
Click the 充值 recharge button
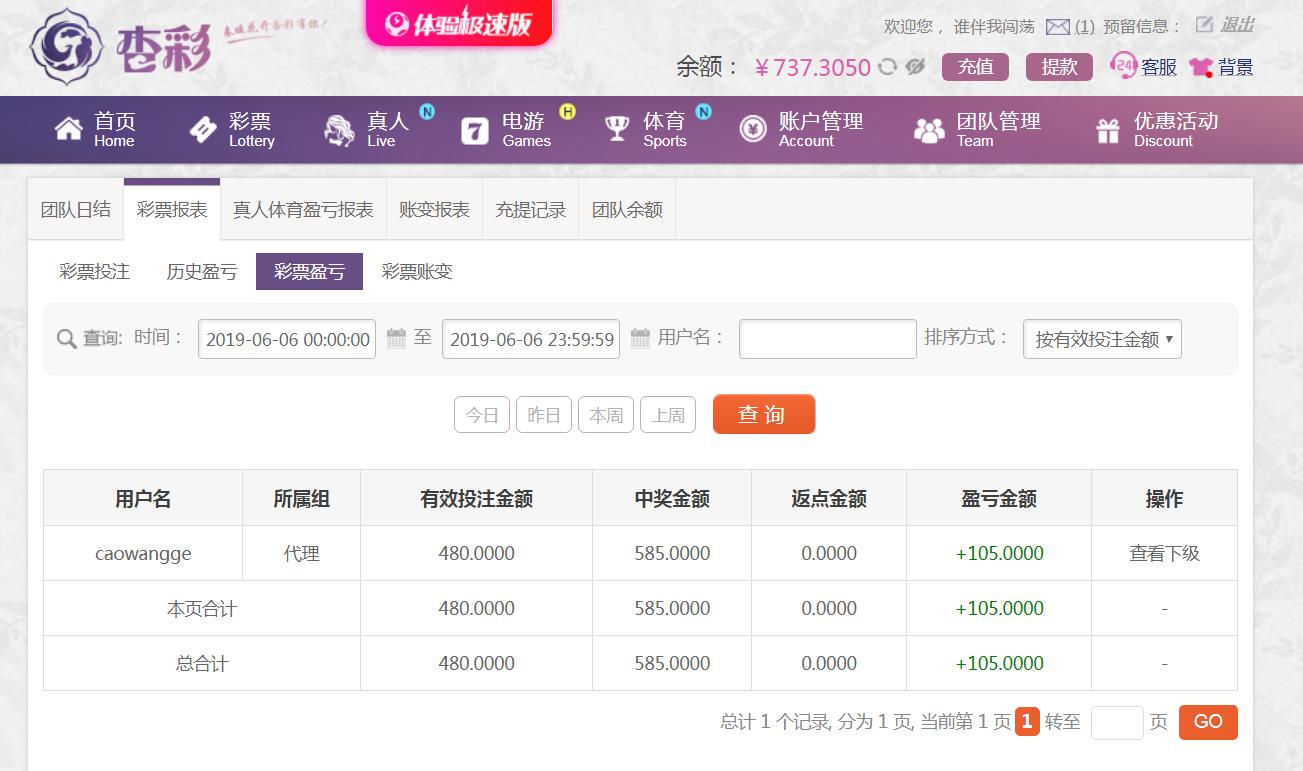pyautogui.click(x=976, y=67)
